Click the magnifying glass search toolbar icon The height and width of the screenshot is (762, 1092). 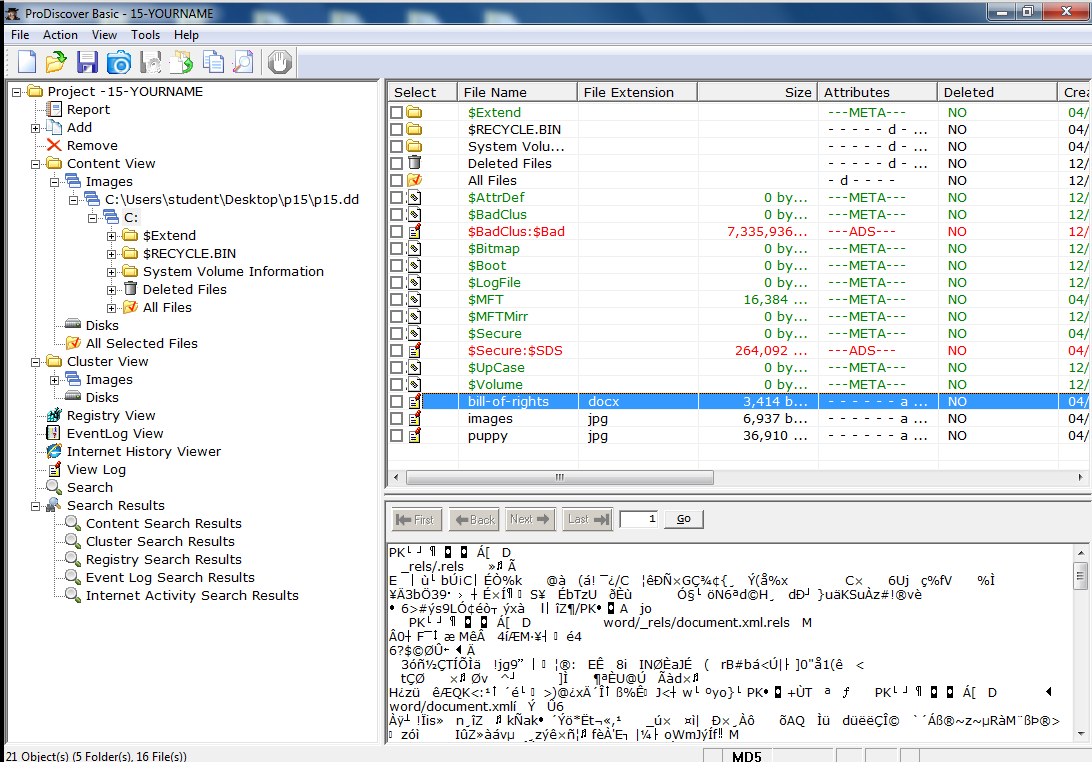(242, 62)
